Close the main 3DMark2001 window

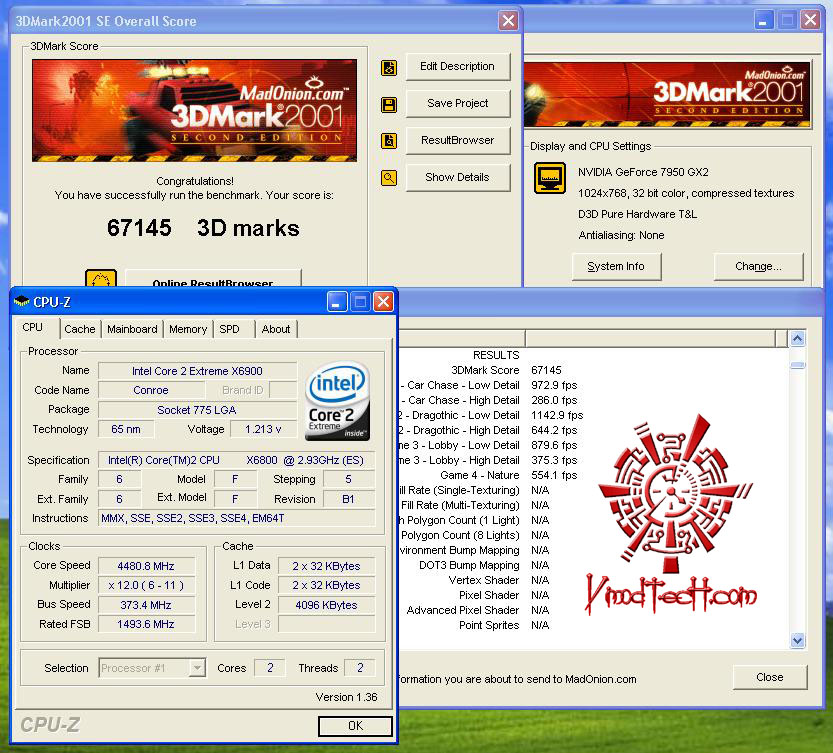(810, 20)
